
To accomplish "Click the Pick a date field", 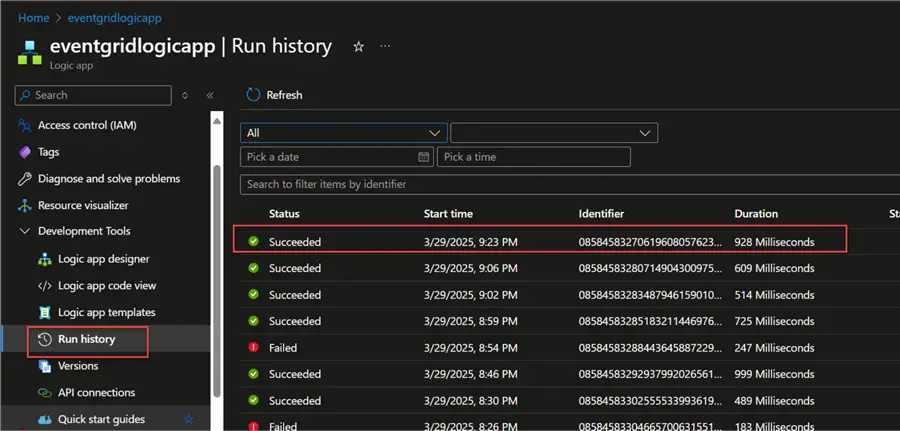I will coord(337,157).
